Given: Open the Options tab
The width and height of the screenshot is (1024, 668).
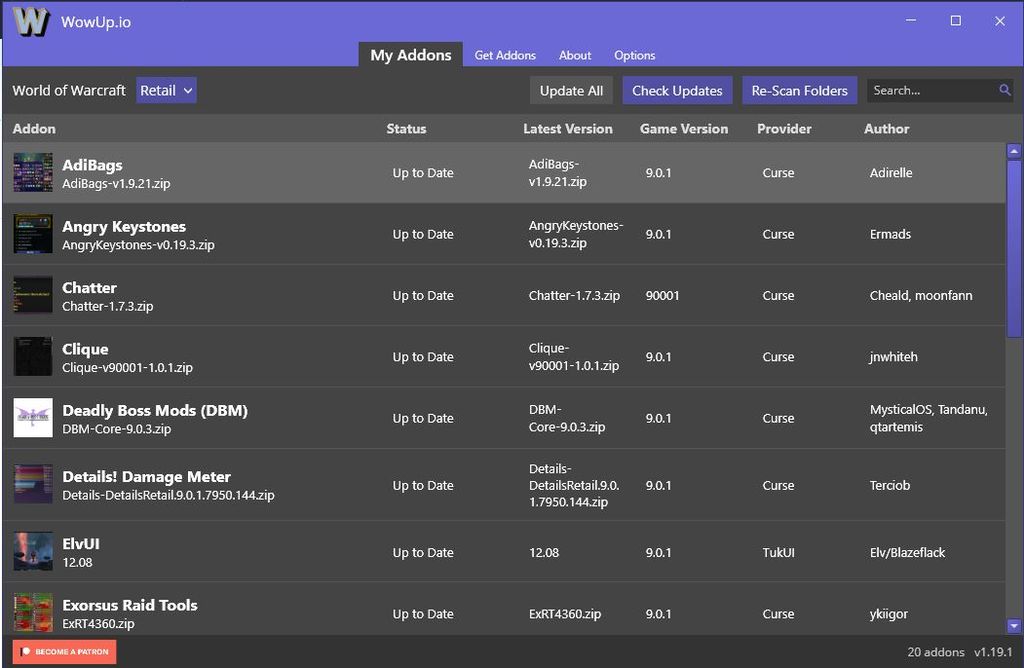Looking at the screenshot, I should point(634,56).
